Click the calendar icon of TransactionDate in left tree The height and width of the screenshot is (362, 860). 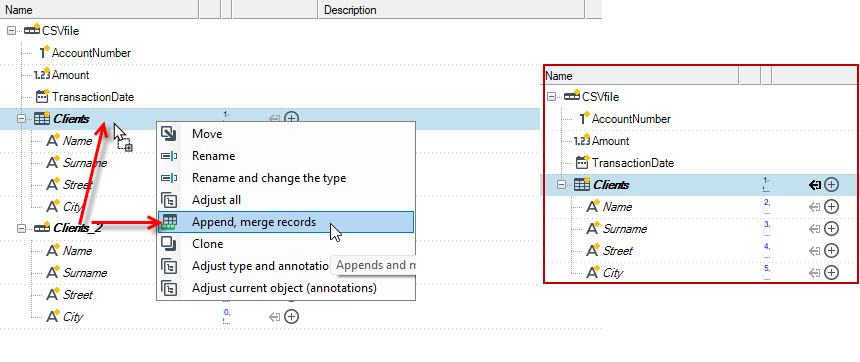42,97
